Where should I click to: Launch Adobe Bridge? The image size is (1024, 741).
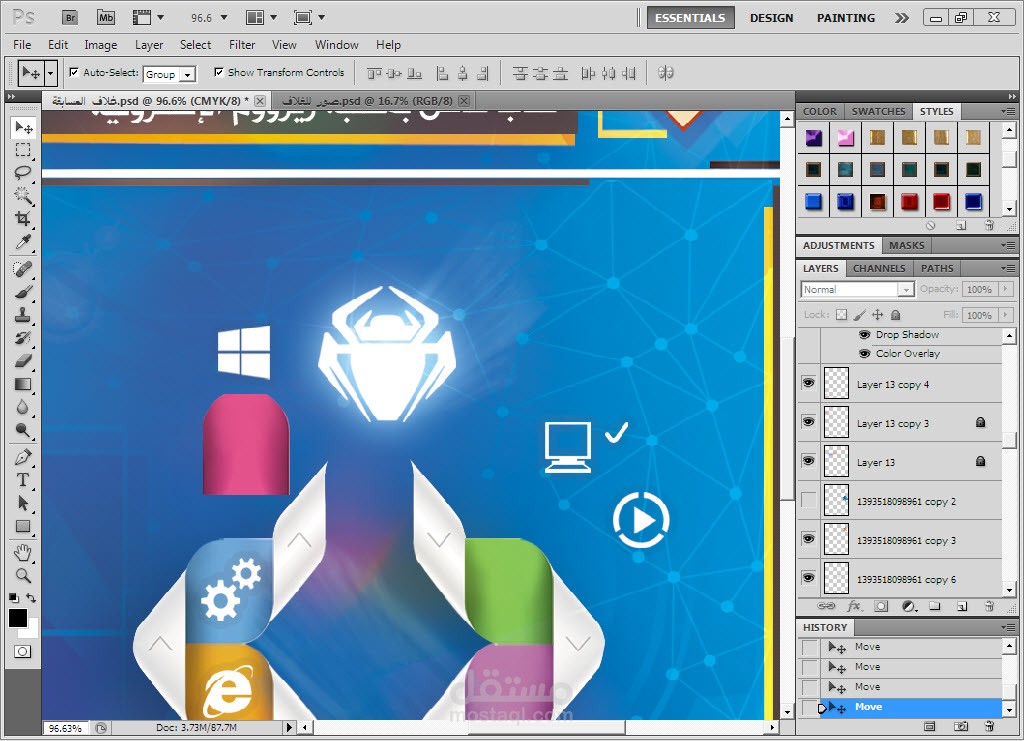click(x=71, y=18)
